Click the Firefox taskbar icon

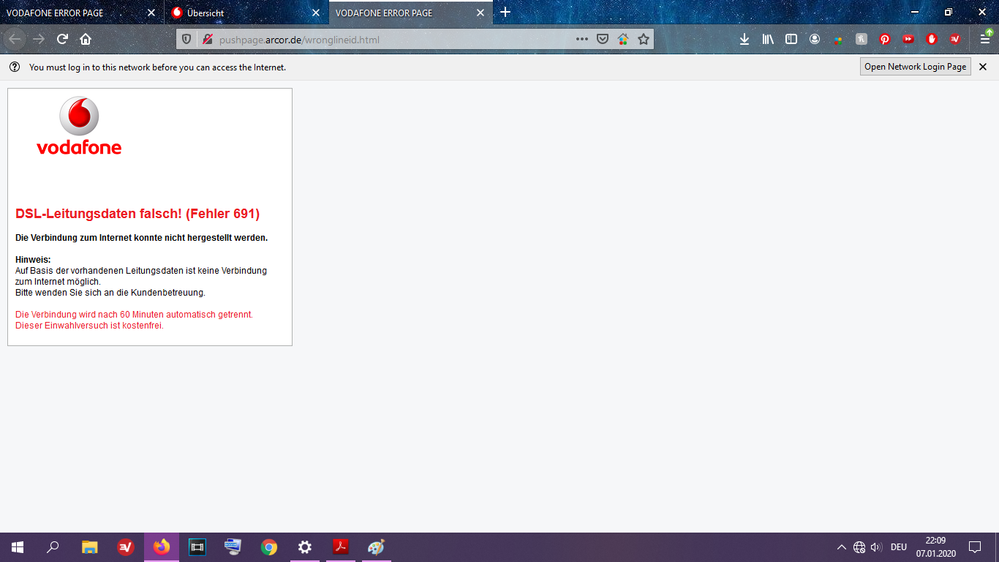[x=161, y=547]
